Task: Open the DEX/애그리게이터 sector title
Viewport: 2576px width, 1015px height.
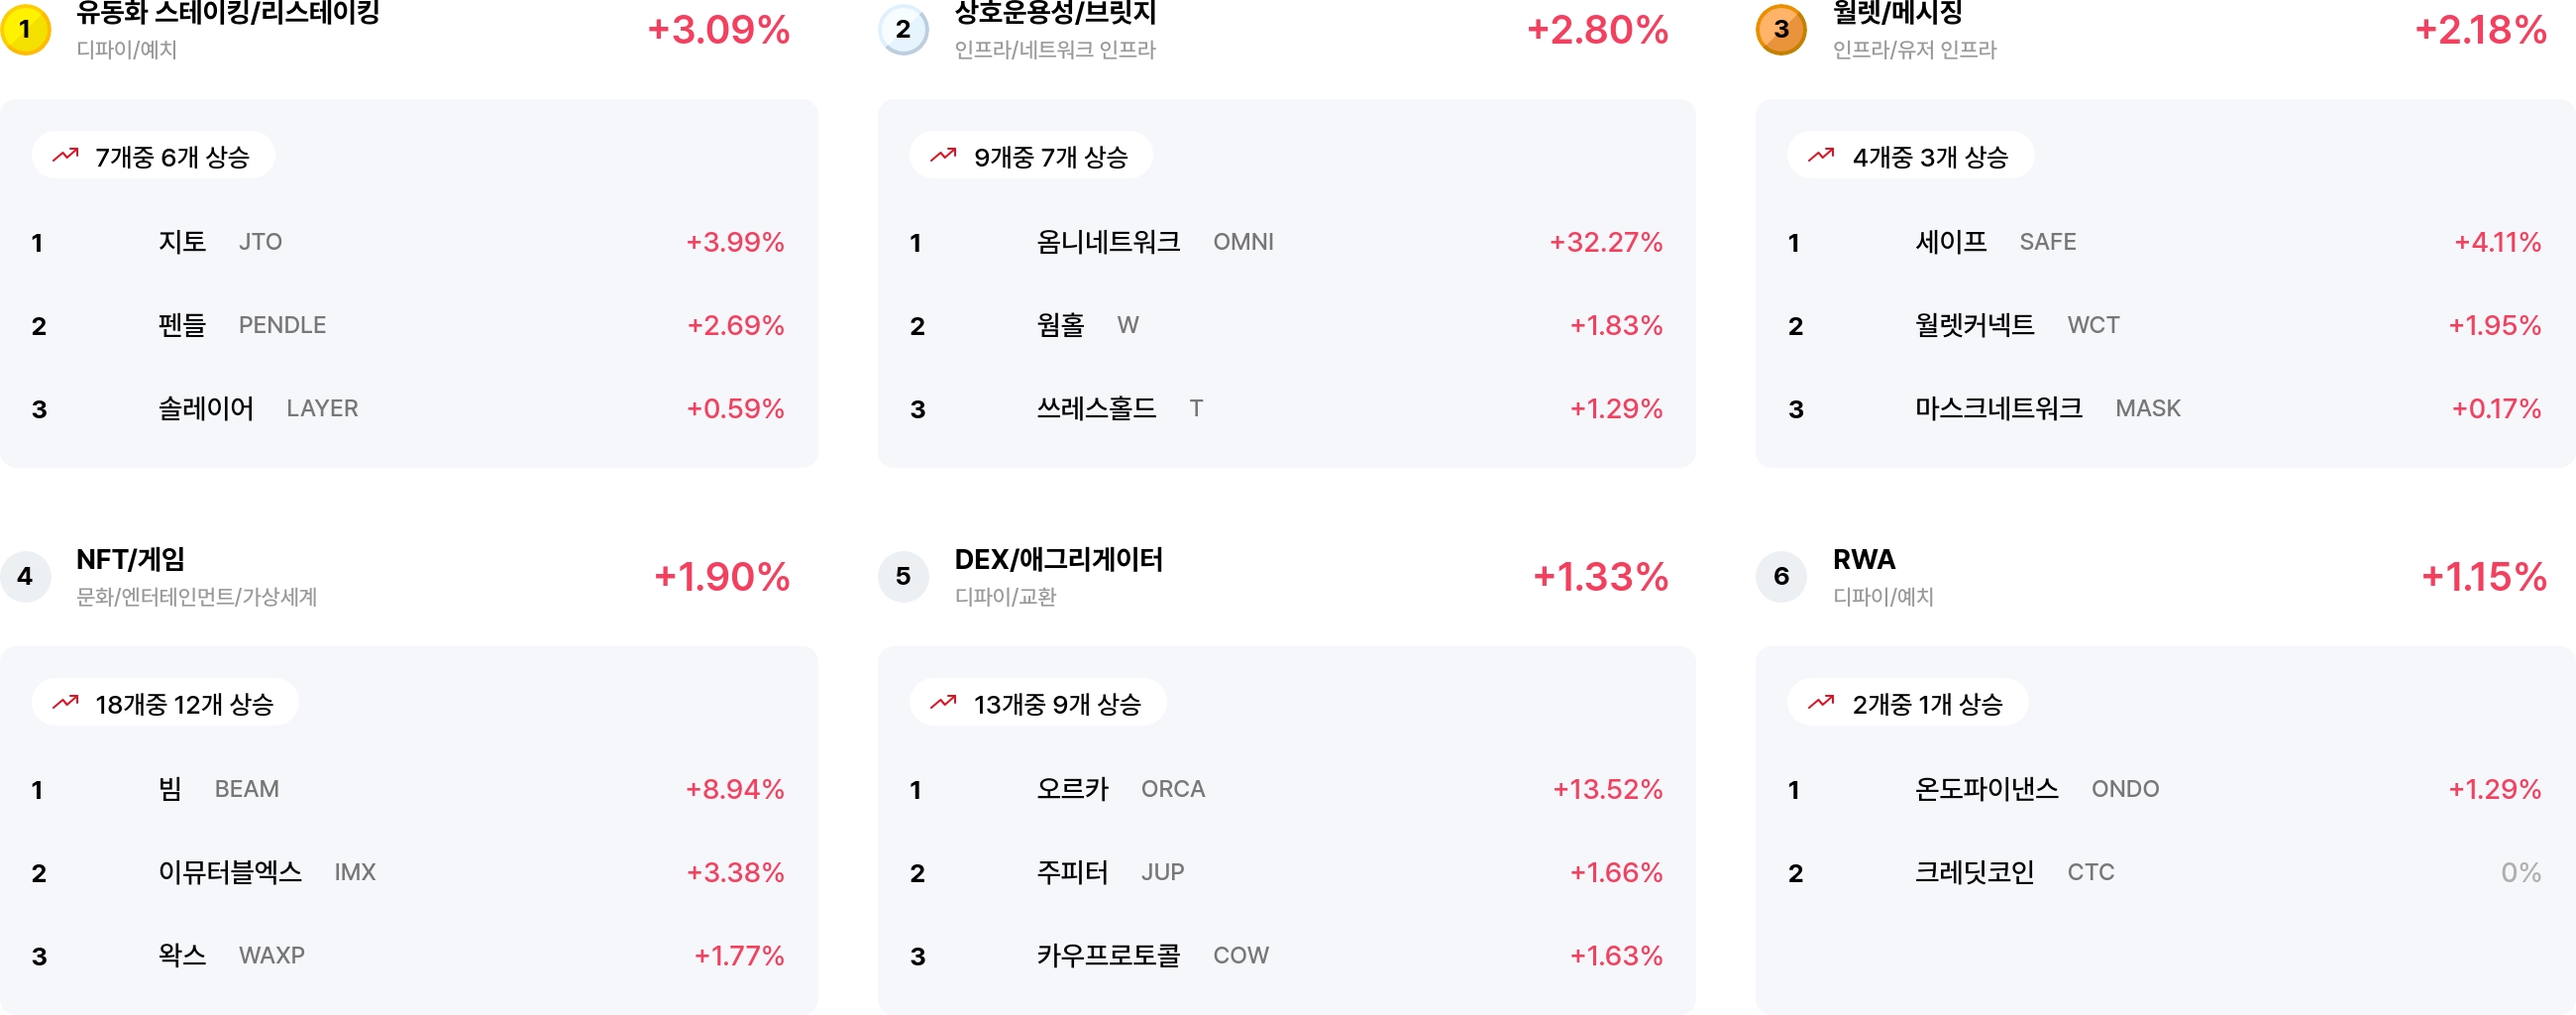Action: tap(1058, 559)
